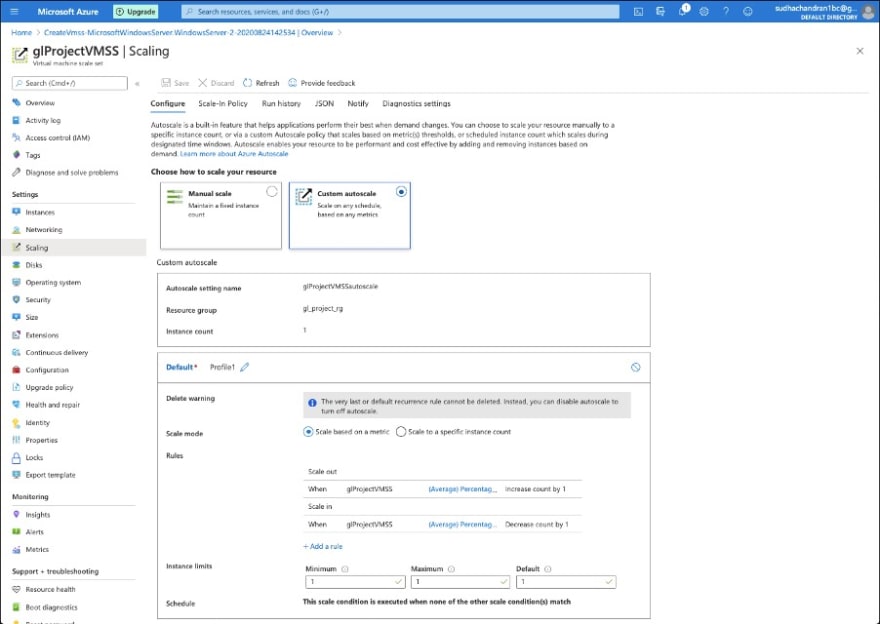The image size is (880, 624).
Task: Open Disks under Settings
Action: click(34, 265)
